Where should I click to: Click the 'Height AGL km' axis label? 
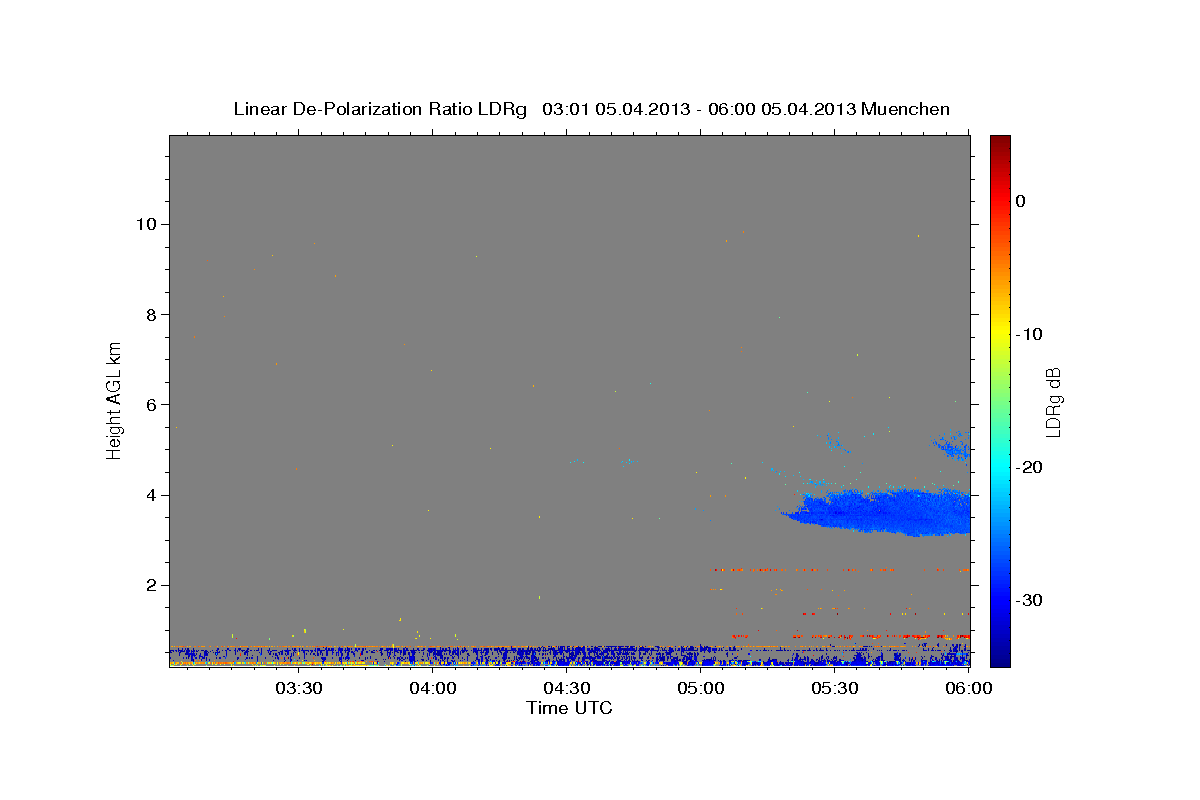tap(115, 399)
